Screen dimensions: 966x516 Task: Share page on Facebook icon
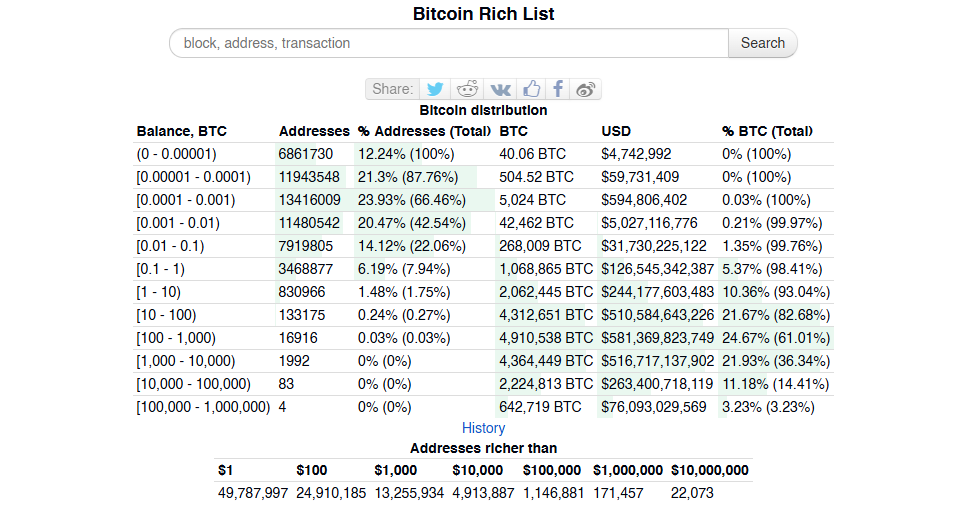558,89
